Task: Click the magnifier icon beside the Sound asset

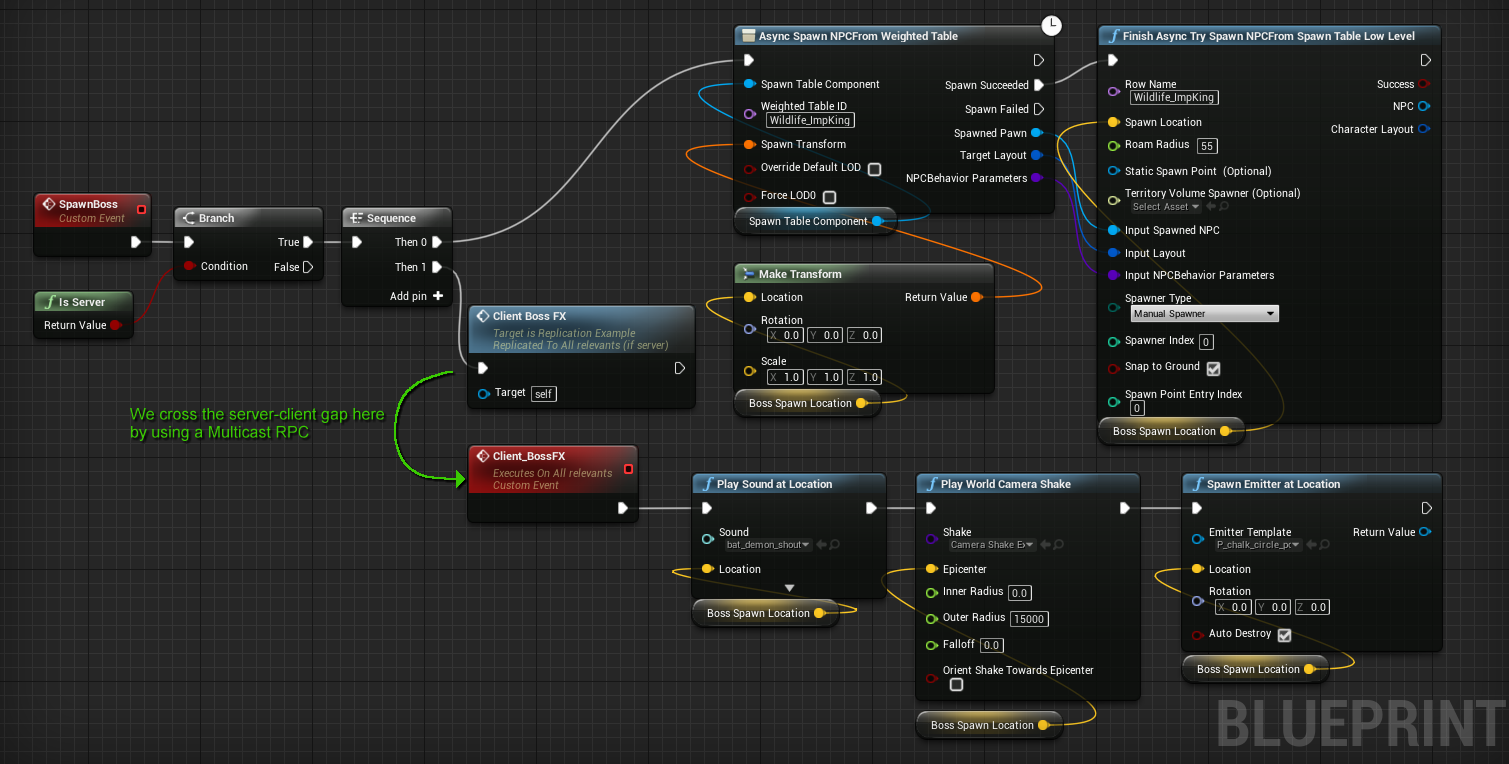Action: [x=834, y=545]
